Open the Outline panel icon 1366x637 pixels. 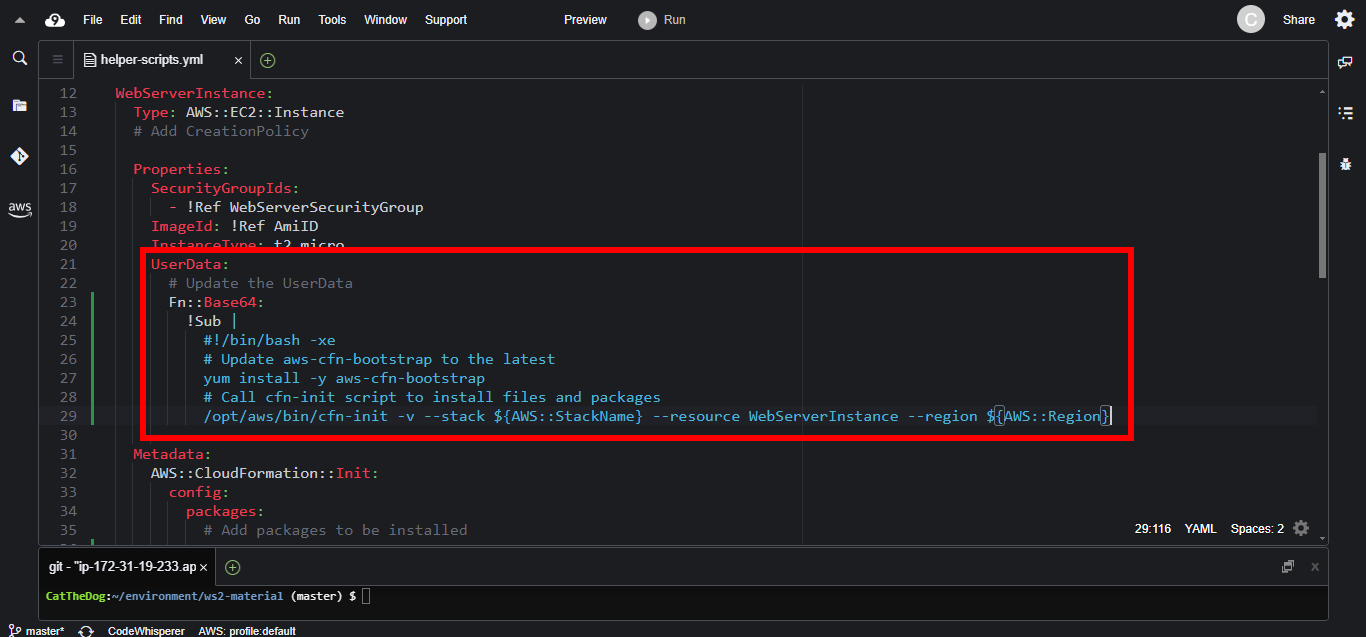(1345, 113)
